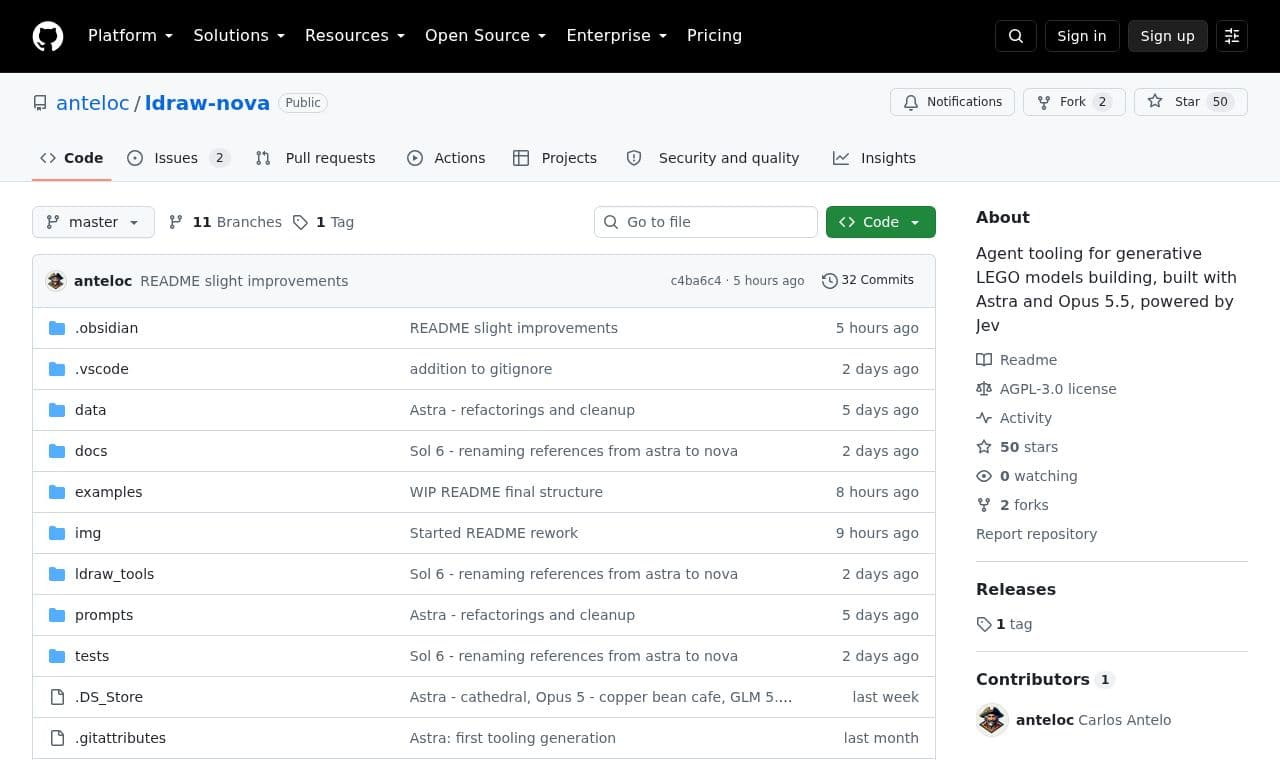The width and height of the screenshot is (1280, 760).
Task: Switch to the Insights tab
Action: pos(874,158)
